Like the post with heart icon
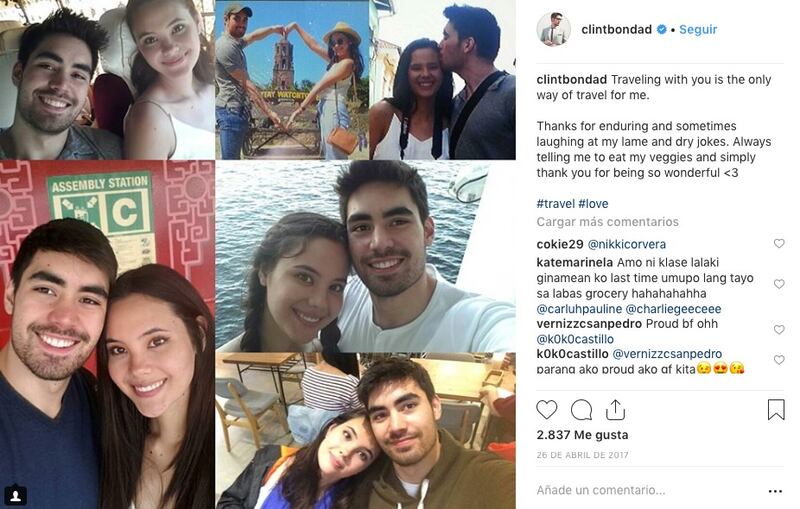The image size is (800, 509). (x=546, y=410)
